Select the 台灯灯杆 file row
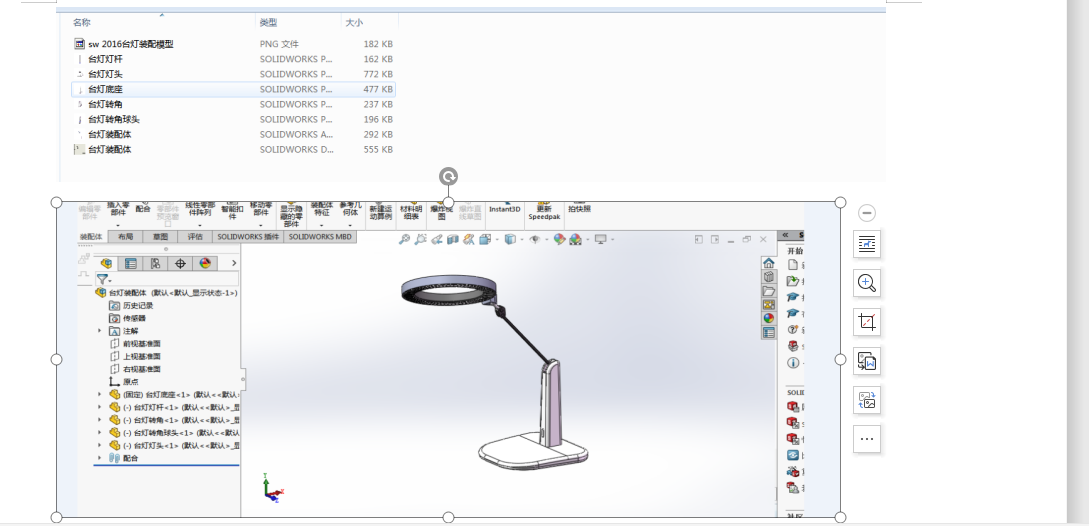The image size is (1089, 526). click(233, 59)
